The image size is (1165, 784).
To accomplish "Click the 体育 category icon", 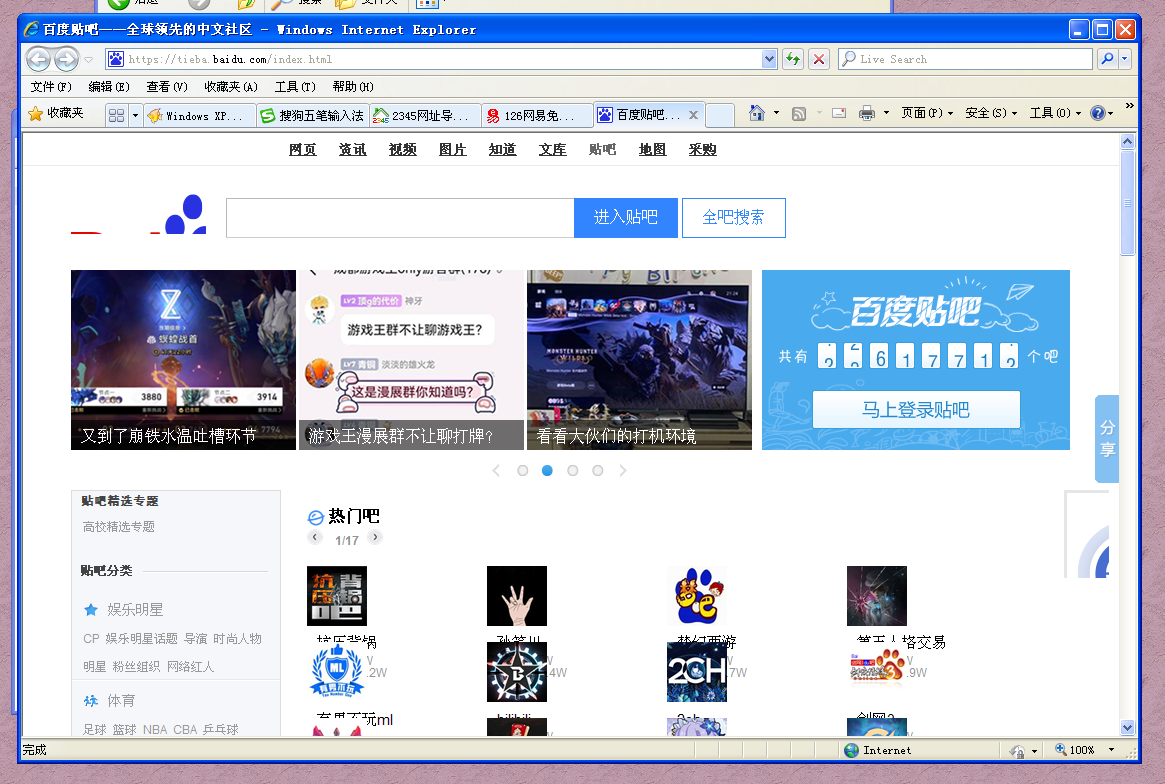I will [x=91, y=701].
